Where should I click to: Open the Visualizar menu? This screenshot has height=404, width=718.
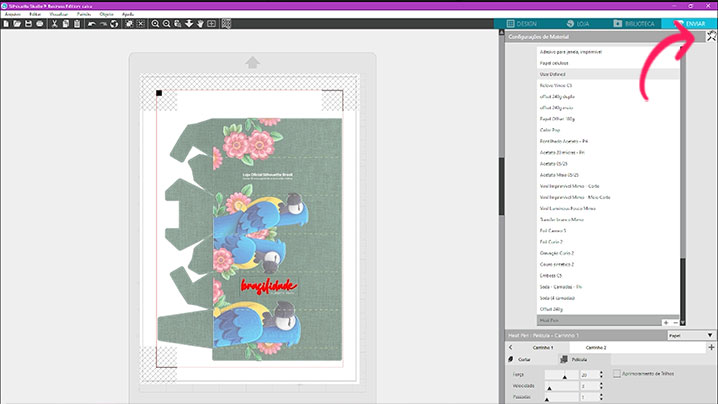coord(59,14)
